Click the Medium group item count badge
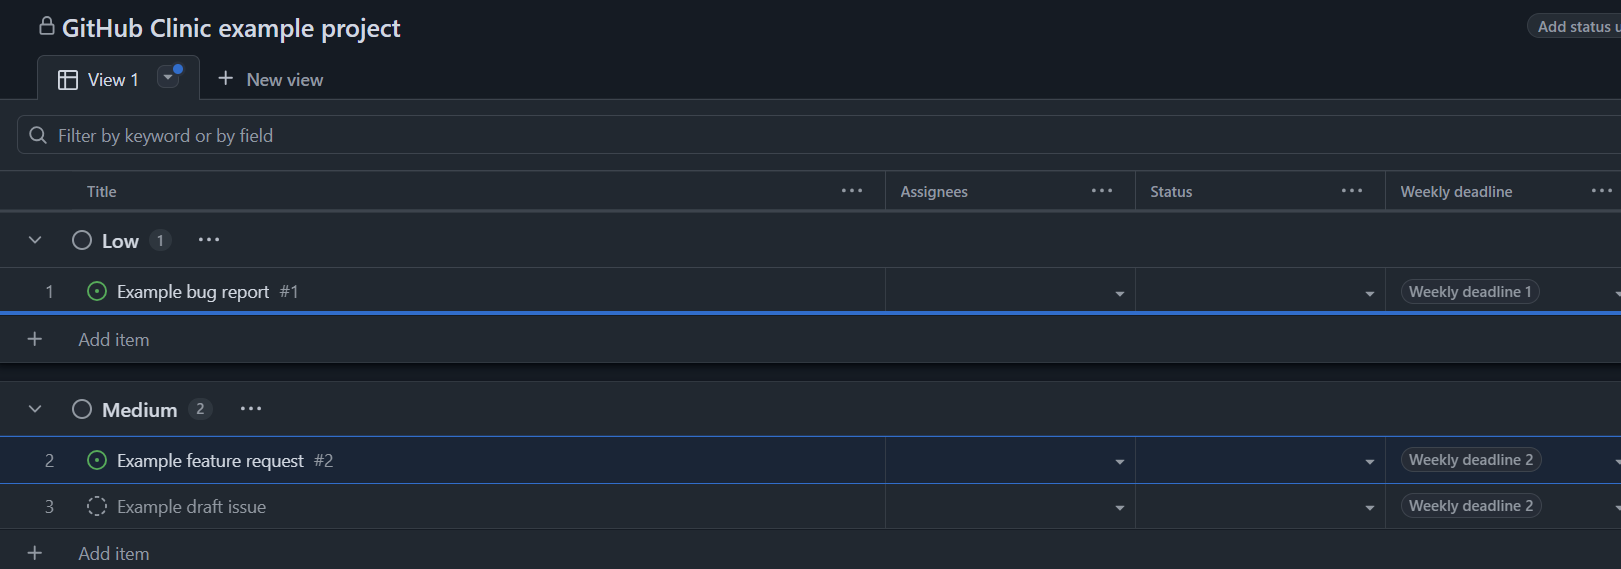 pyautogui.click(x=200, y=408)
